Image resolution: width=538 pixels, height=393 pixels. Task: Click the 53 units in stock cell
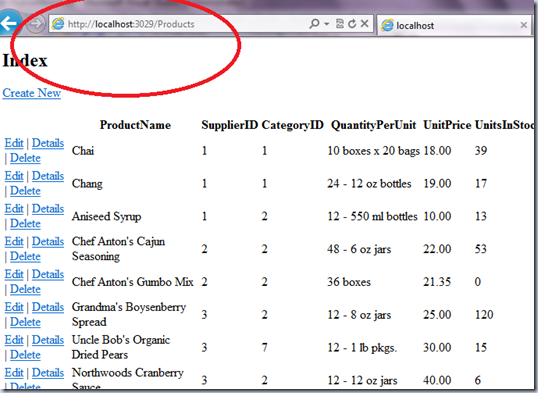[x=480, y=250]
